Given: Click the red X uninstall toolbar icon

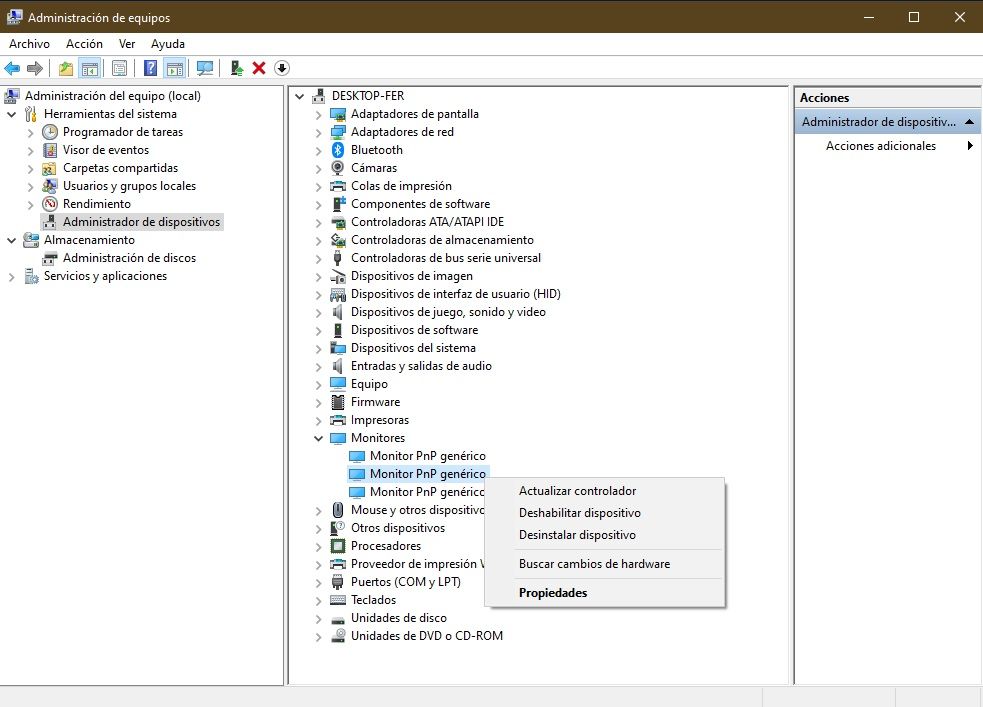Looking at the screenshot, I should click(x=259, y=68).
